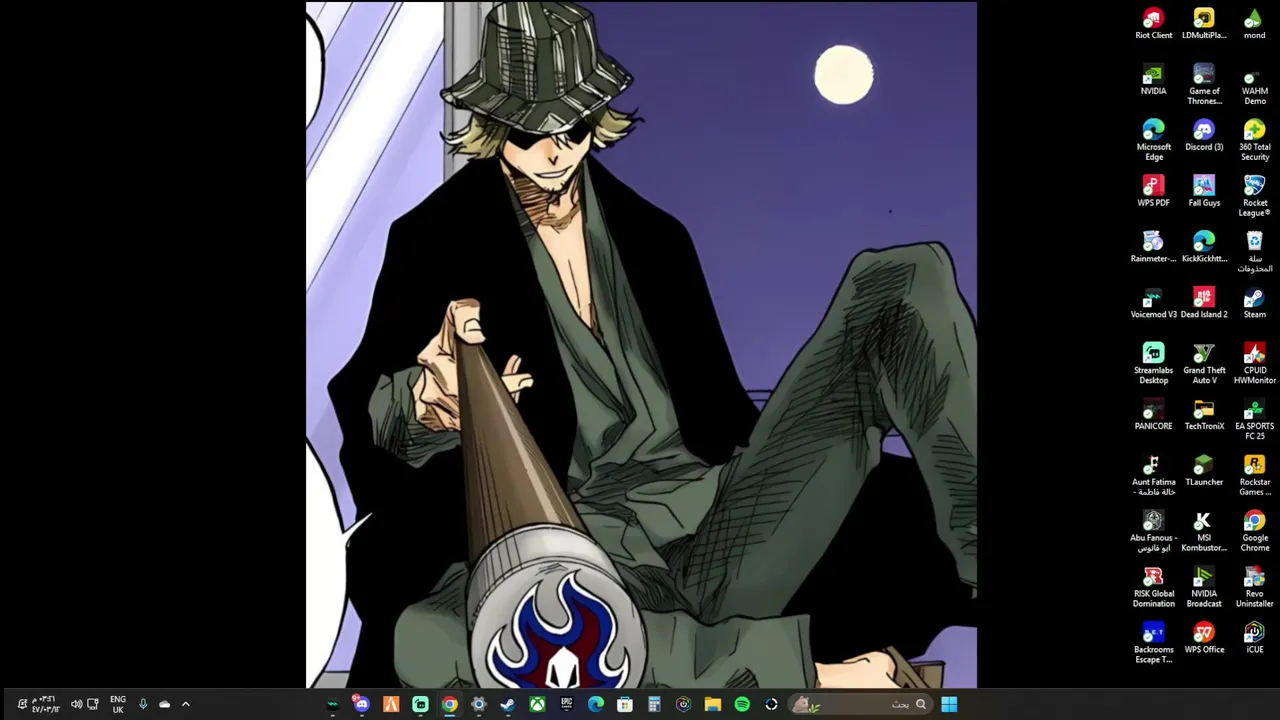Open Voicemod V3 desktop shortcut
The height and width of the screenshot is (720, 1280).
point(1153,304)
